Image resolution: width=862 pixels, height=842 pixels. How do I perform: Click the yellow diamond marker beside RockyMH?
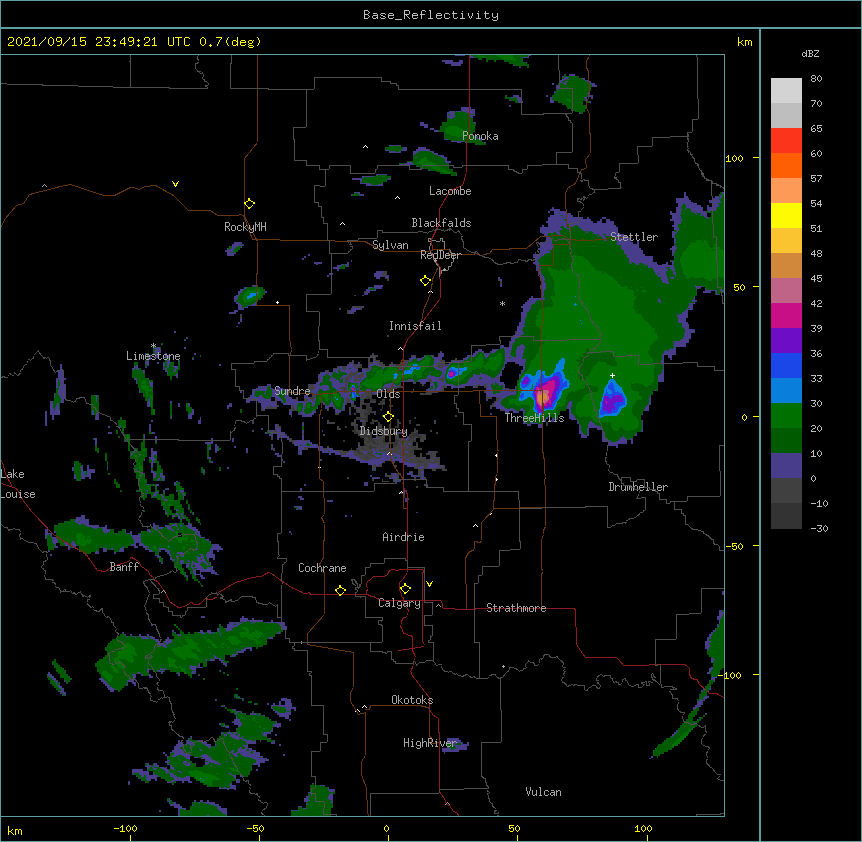pyautogui.click(x=250, y=204)
